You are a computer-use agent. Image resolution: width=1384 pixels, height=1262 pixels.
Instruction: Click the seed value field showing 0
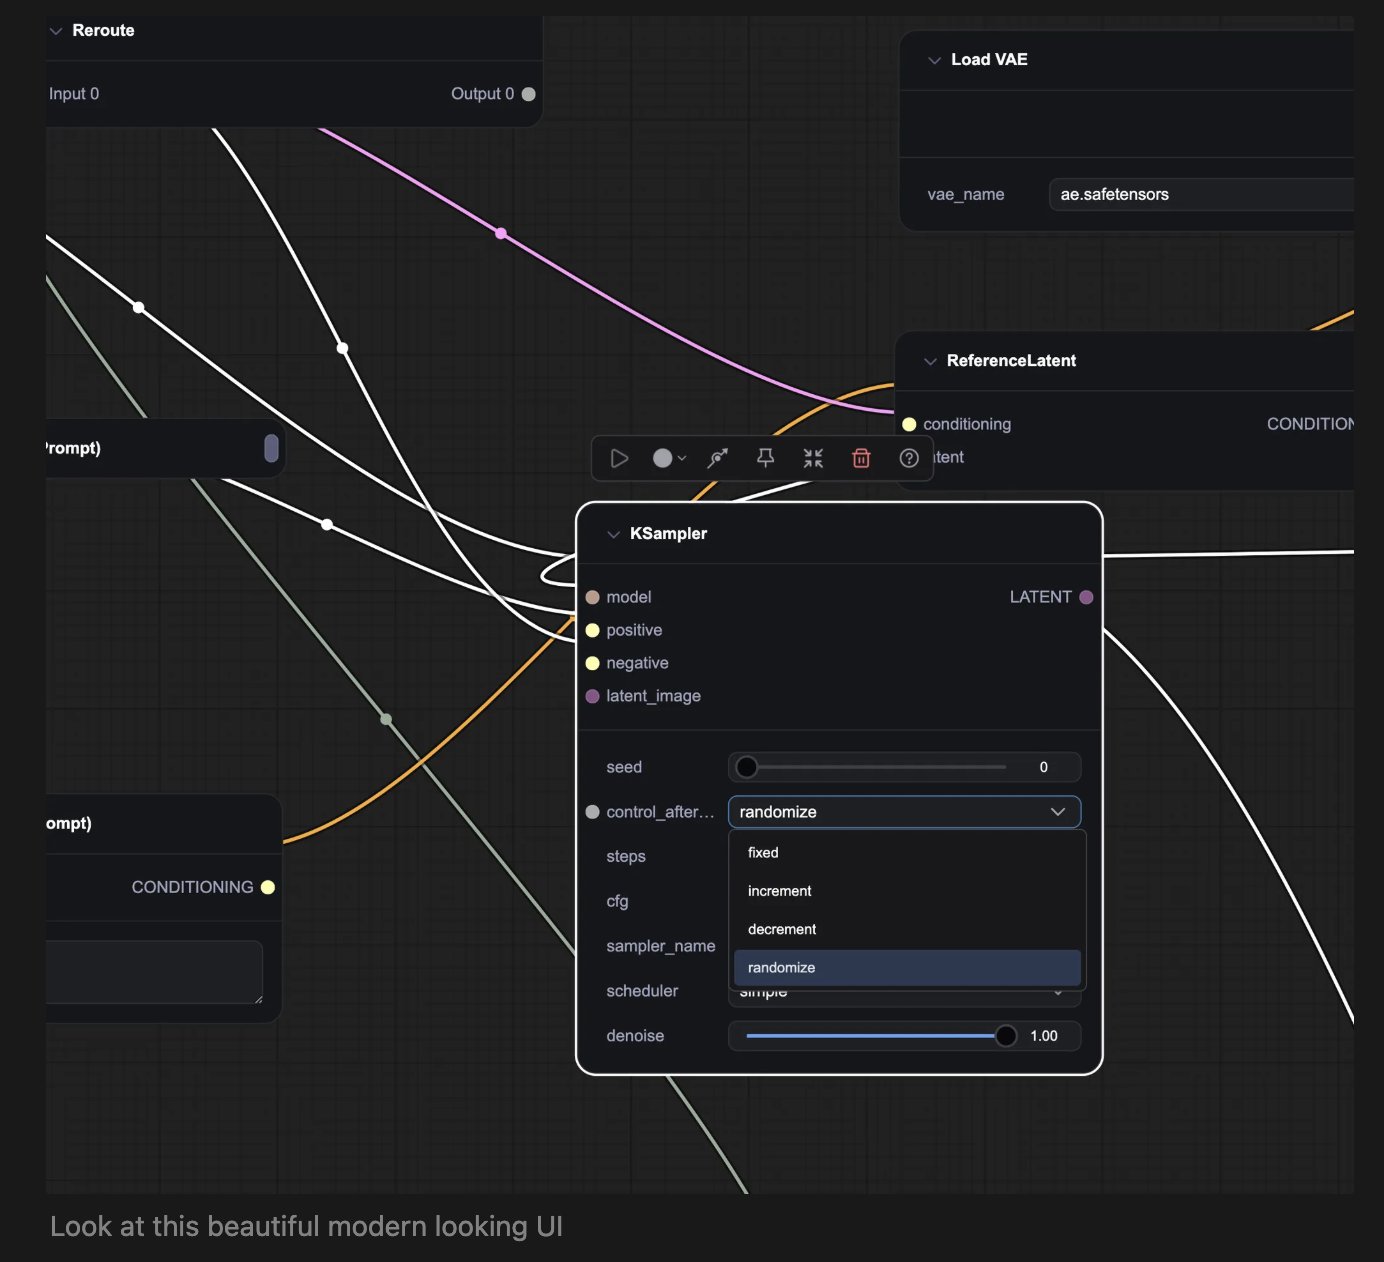click(x=1043, y=767)
